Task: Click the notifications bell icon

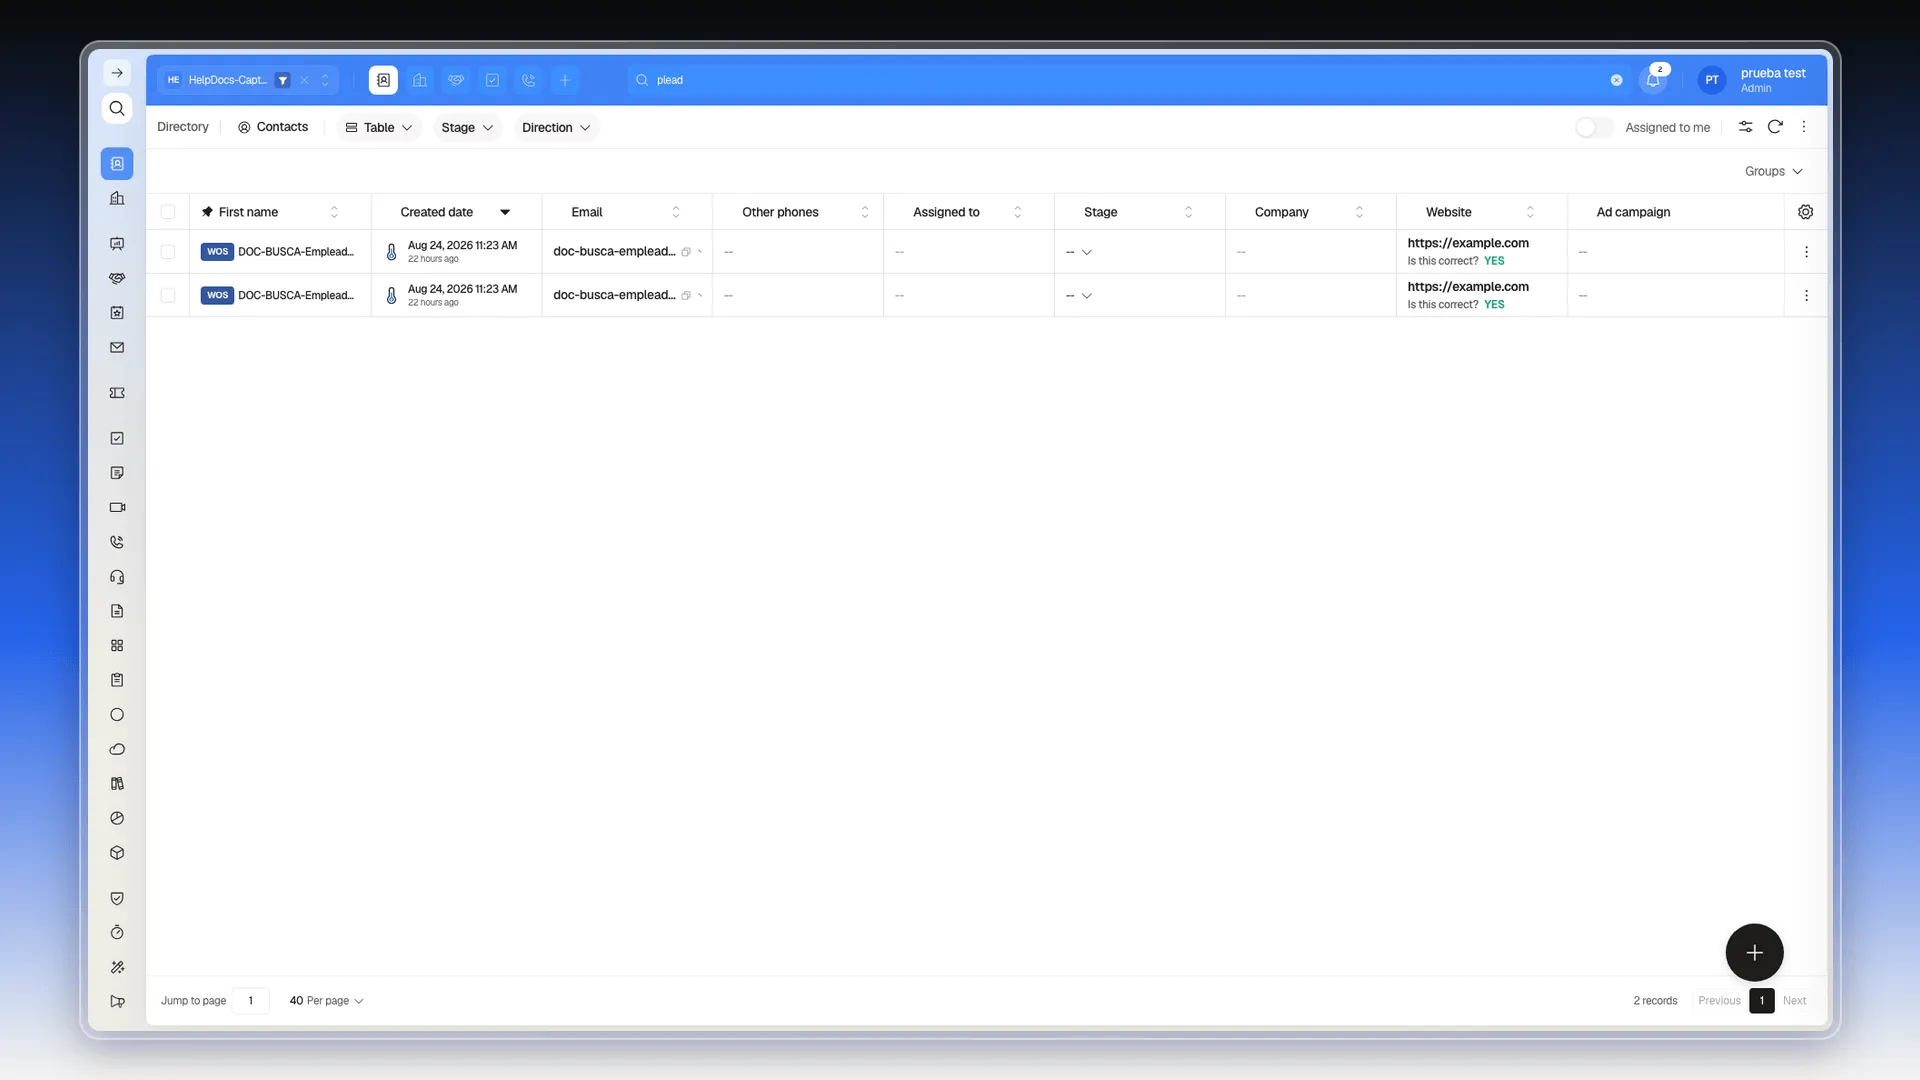Action: click(x=1653, y=80)
